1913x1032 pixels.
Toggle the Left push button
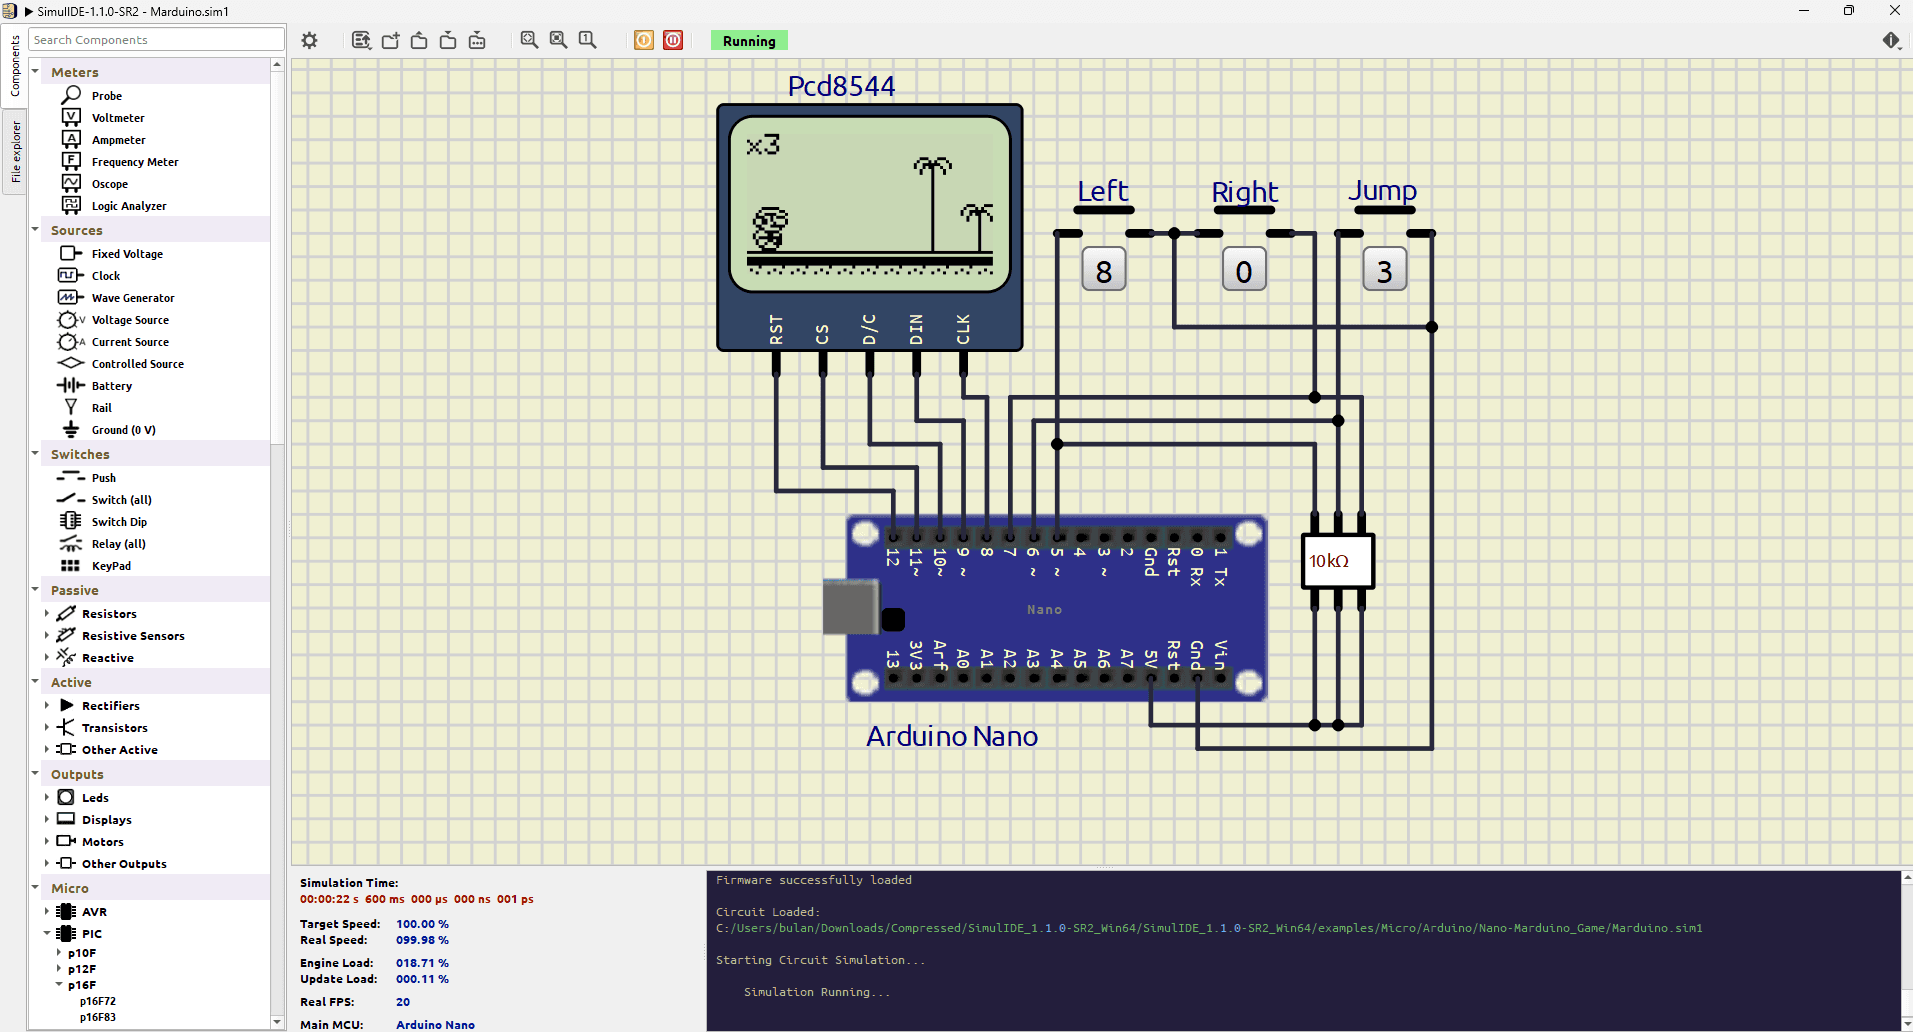pos(1104,210)
